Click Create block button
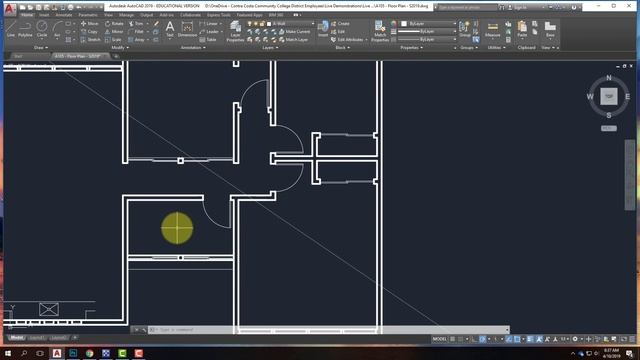 [x=340, y=24]
